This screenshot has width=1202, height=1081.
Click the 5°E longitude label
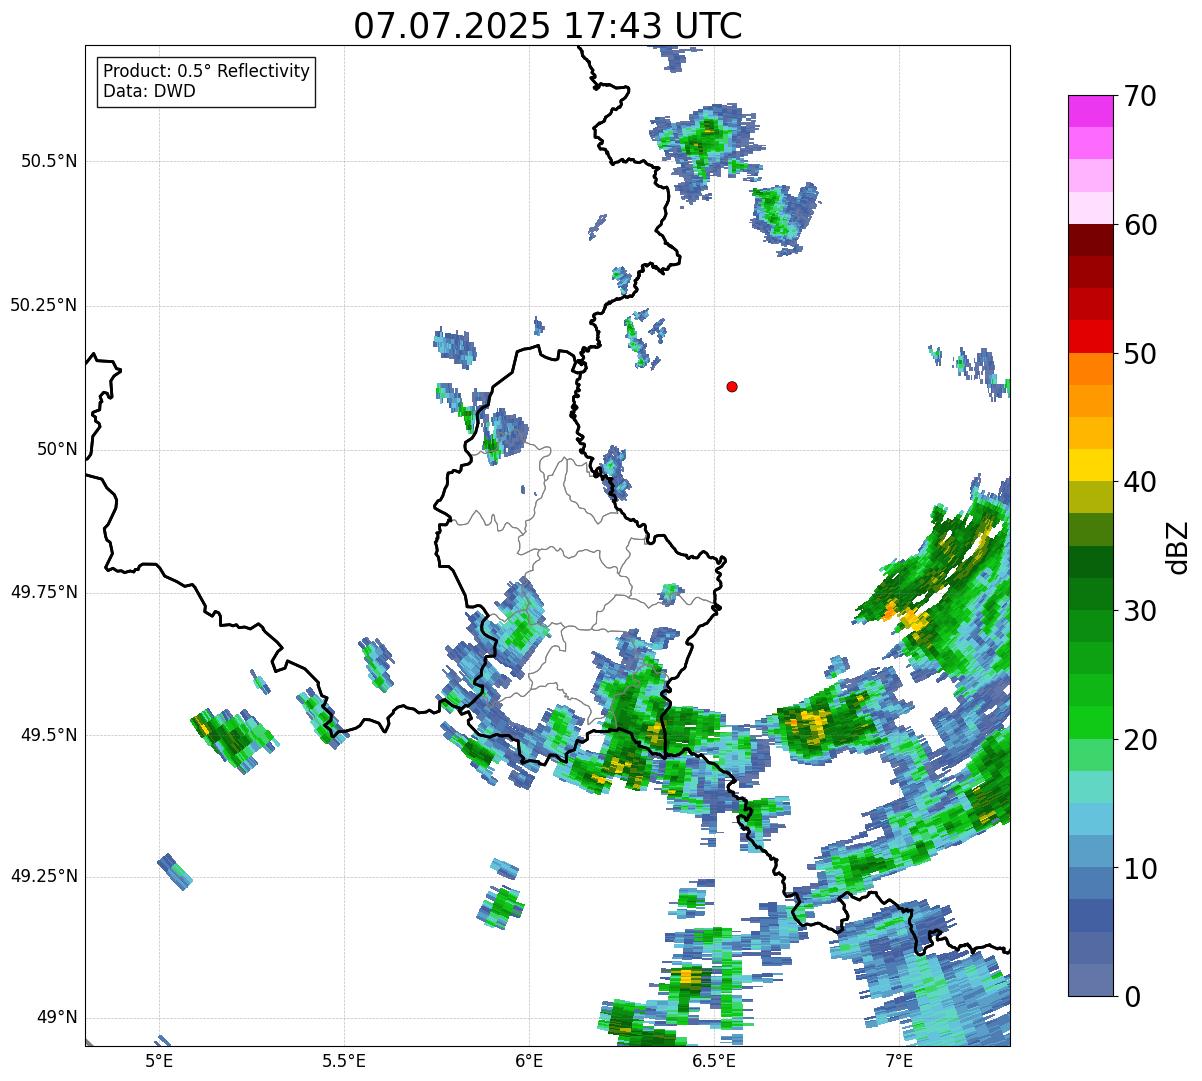point(159,1060)
